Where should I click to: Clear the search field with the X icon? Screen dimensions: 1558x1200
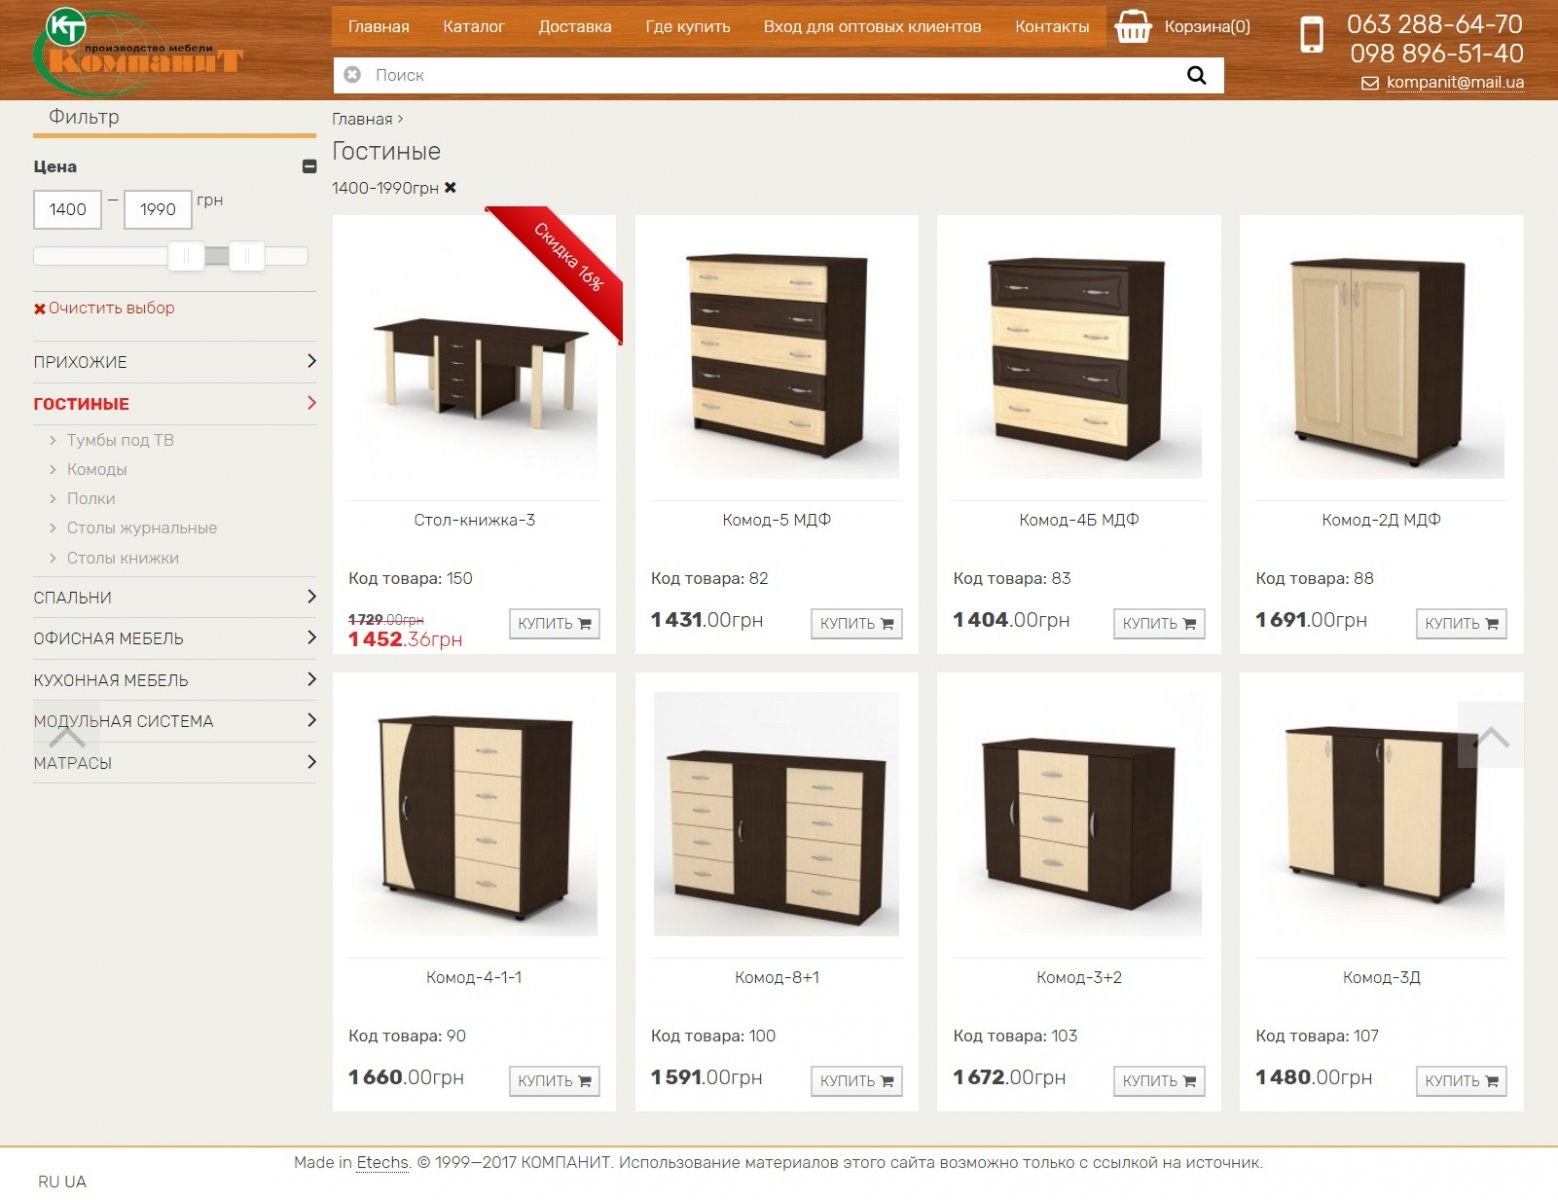352,75
